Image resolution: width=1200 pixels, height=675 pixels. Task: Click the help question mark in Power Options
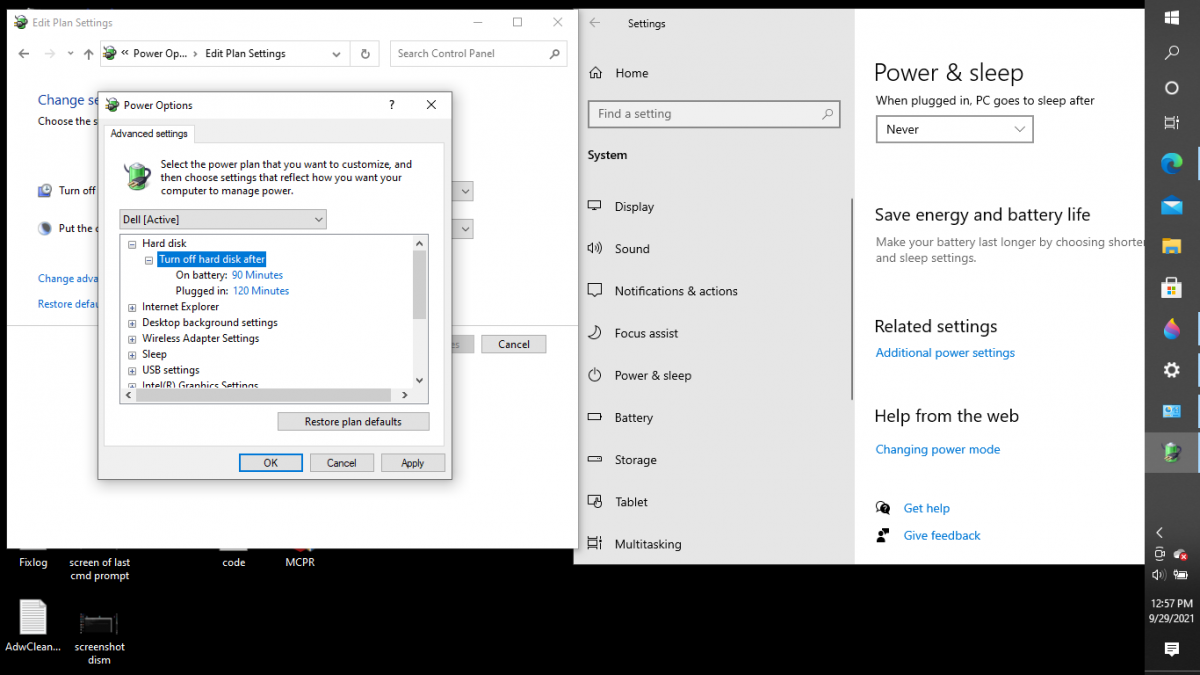coord(391,105)
